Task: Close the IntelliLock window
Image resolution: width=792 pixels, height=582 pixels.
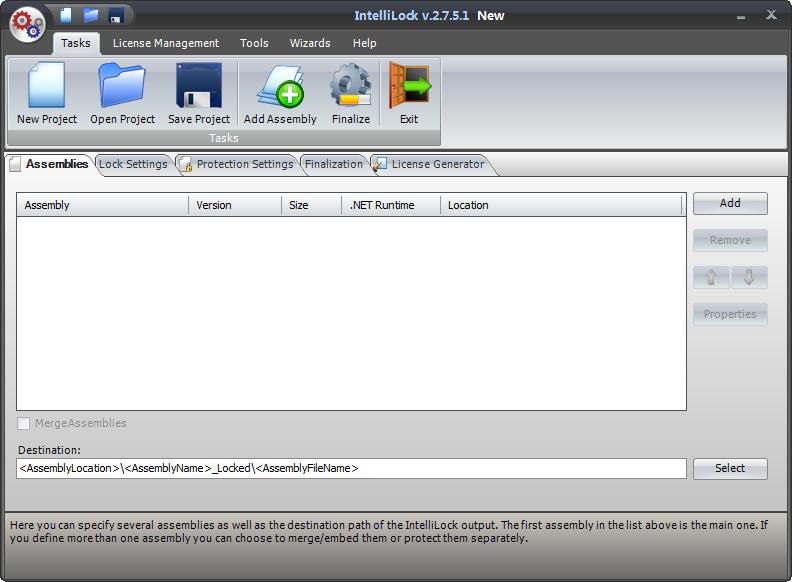Action: (771, 15)
